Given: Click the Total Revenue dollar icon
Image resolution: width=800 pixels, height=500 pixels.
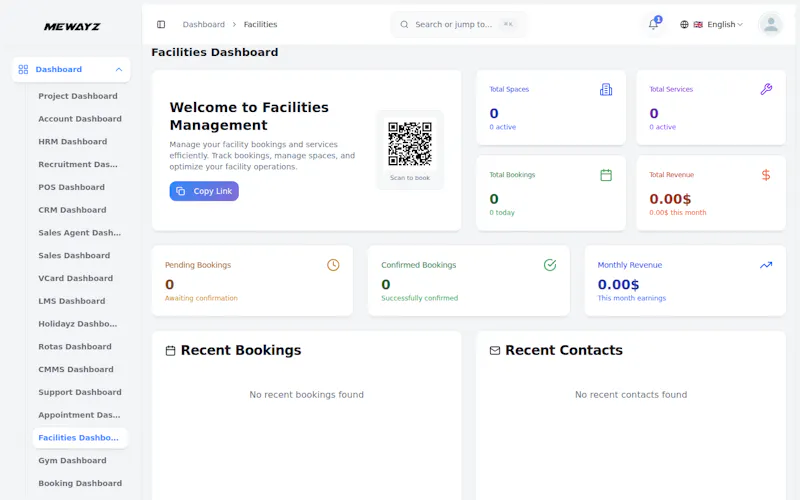Looking at the screenshot, I should (x=766, y=175).
